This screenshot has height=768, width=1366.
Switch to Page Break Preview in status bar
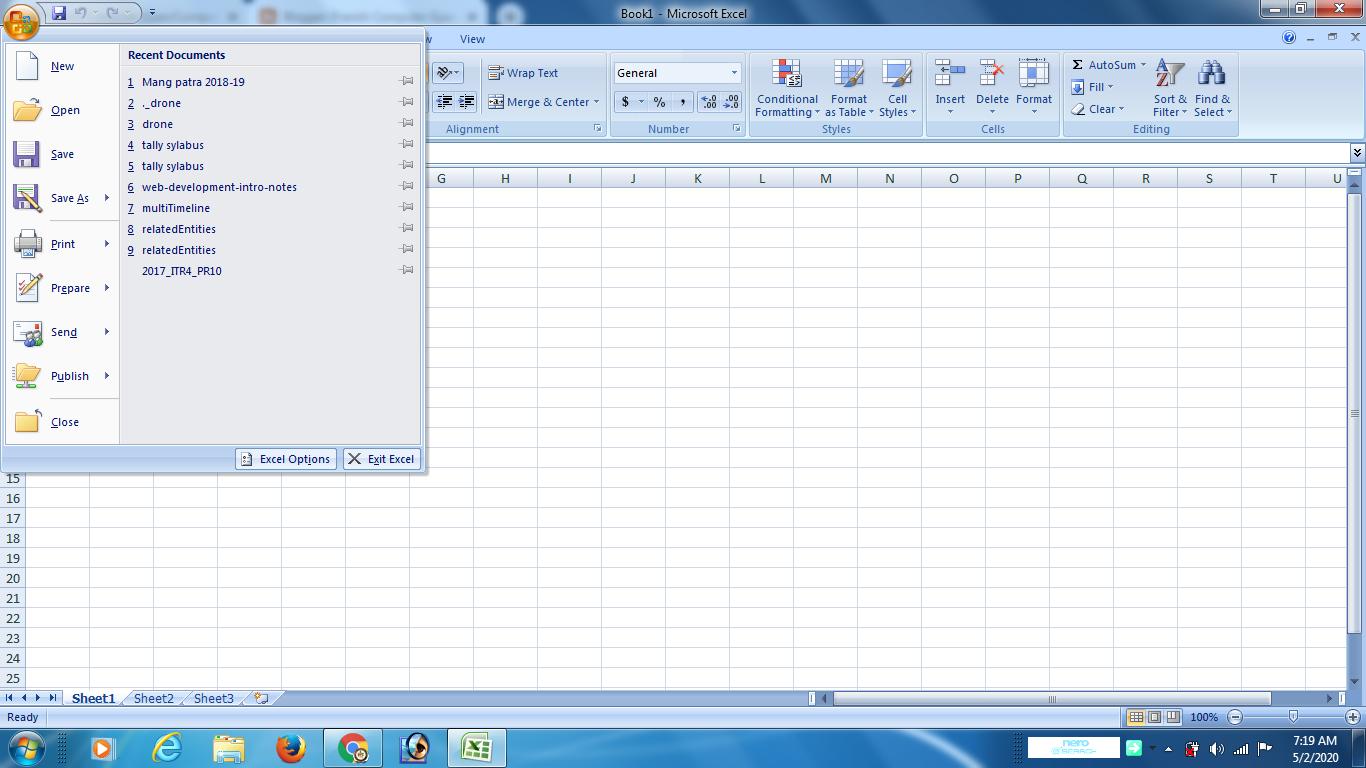pyautogui.click(x=1173, y=717)
